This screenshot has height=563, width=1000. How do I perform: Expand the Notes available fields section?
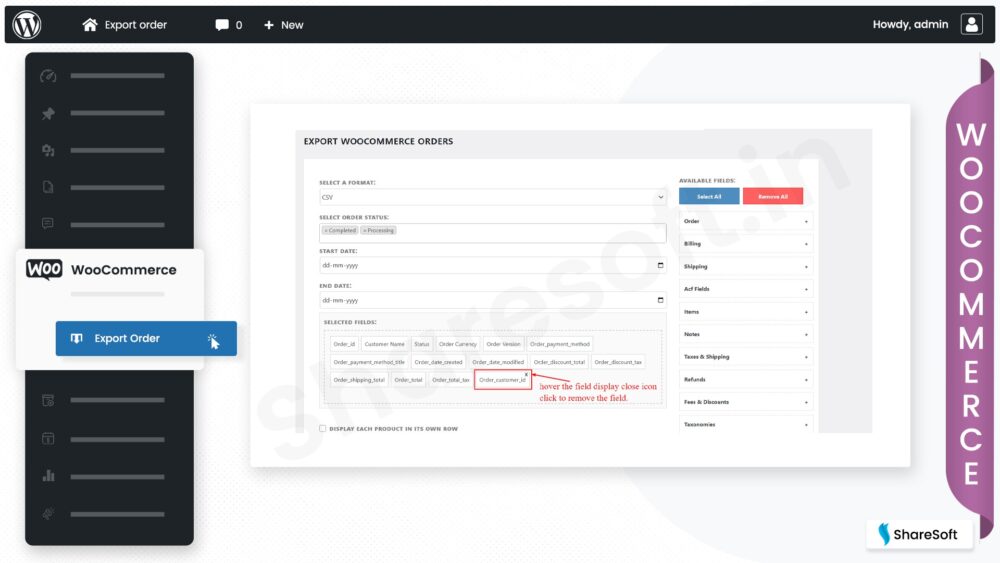click(746, 334)
